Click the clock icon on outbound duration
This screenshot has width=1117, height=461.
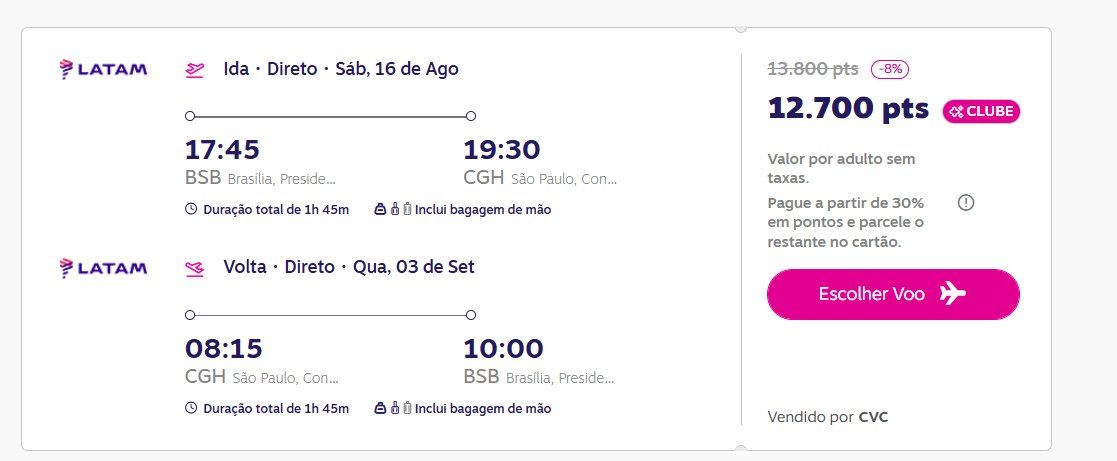click(x=191, y=209)
